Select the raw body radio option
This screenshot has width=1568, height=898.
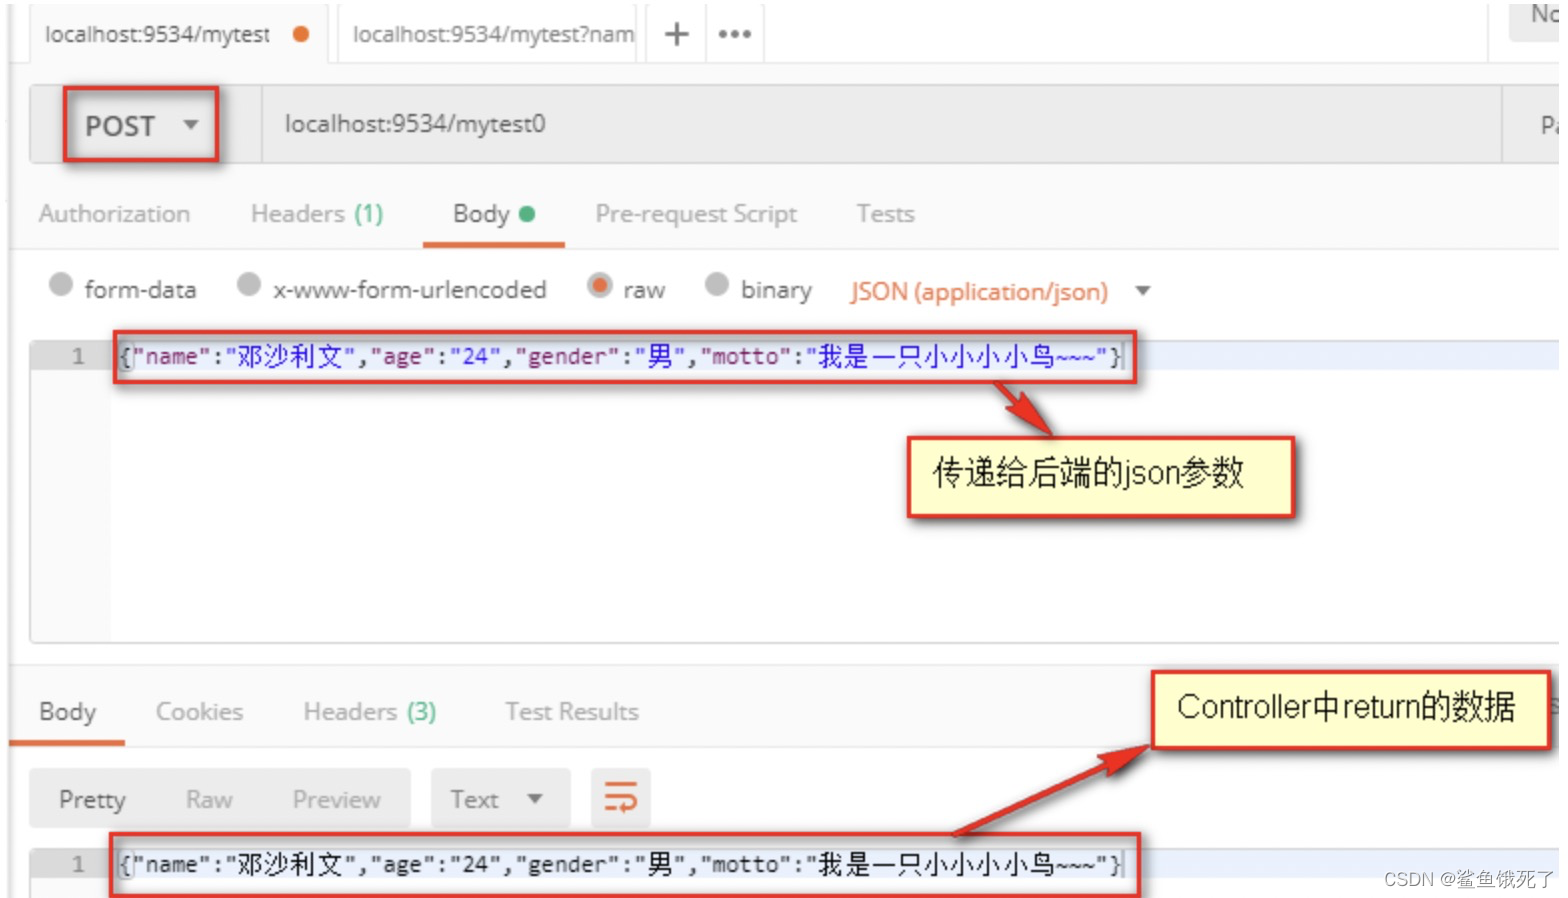point(599,286)
